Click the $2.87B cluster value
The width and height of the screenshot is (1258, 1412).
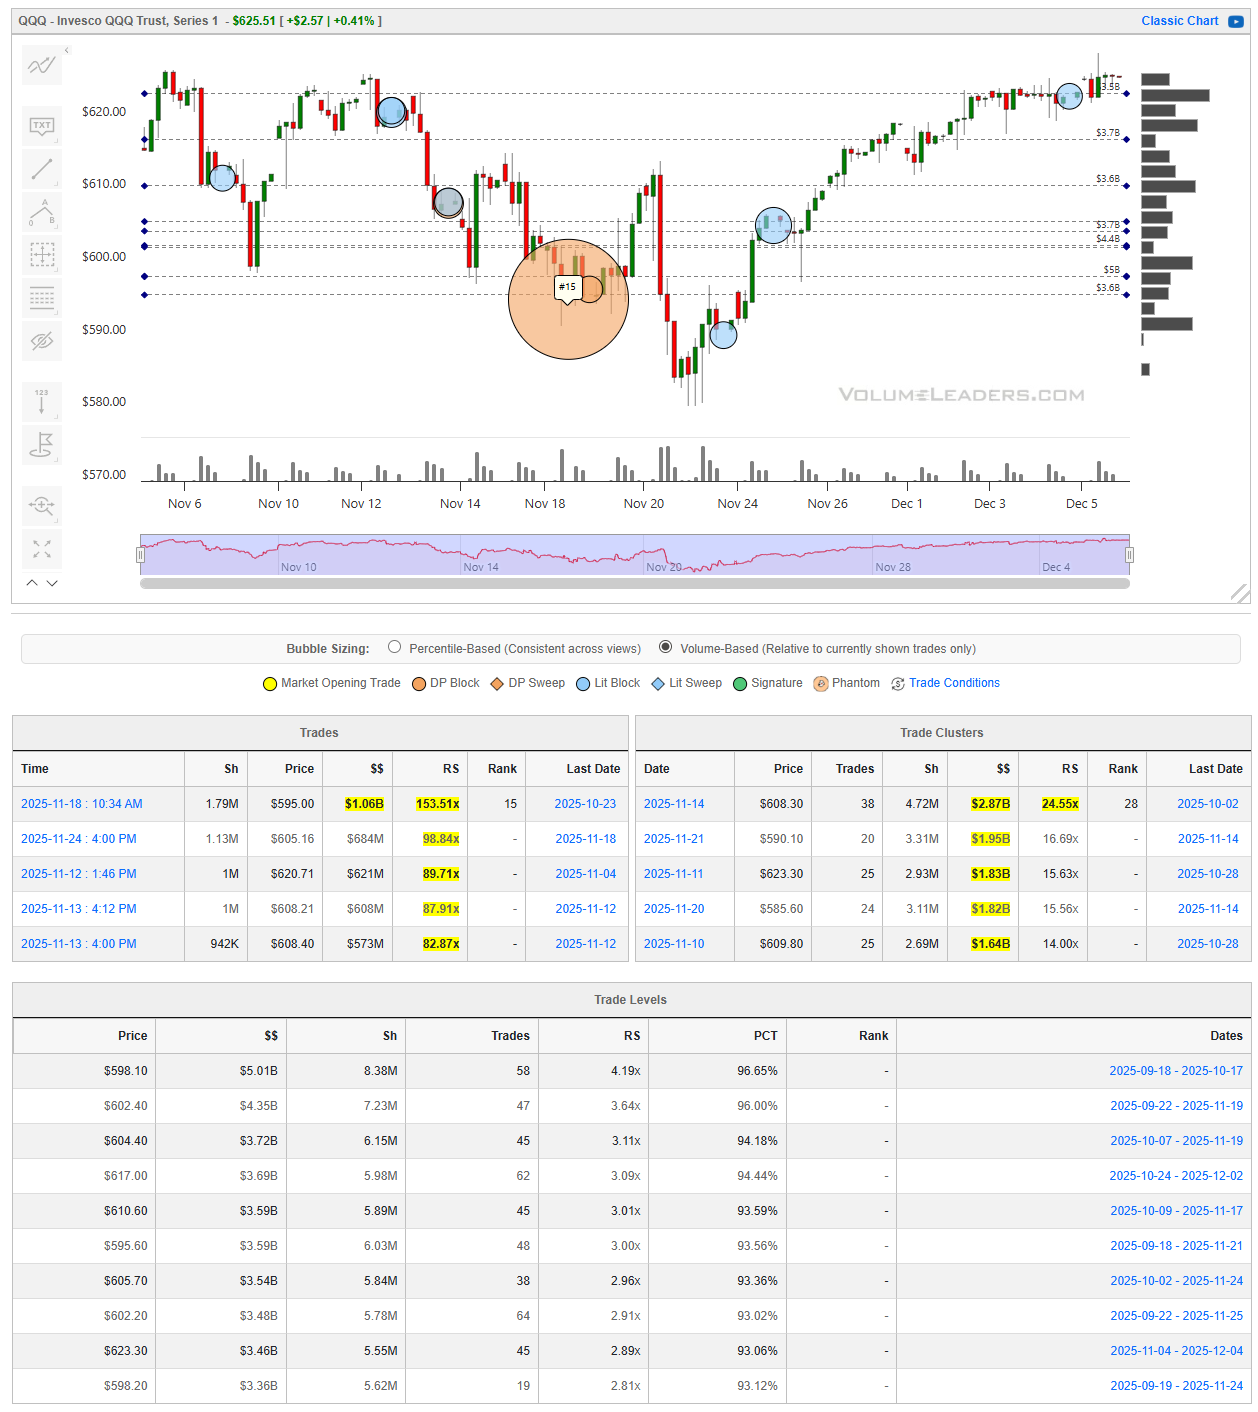991,804
